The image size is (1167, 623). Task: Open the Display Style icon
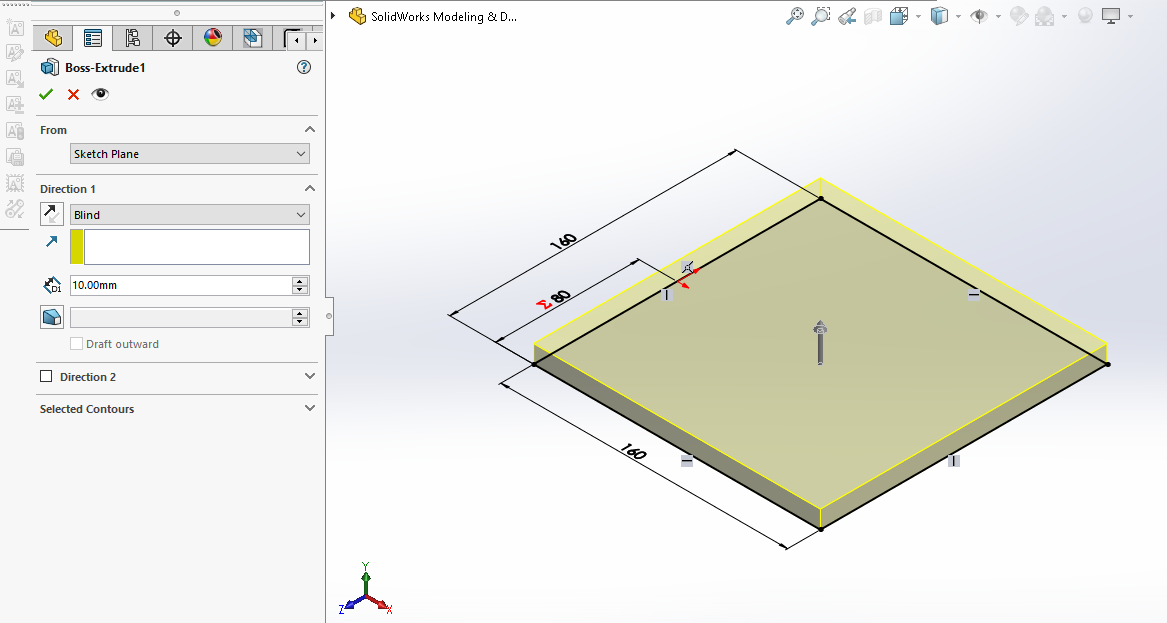point(939,16)
